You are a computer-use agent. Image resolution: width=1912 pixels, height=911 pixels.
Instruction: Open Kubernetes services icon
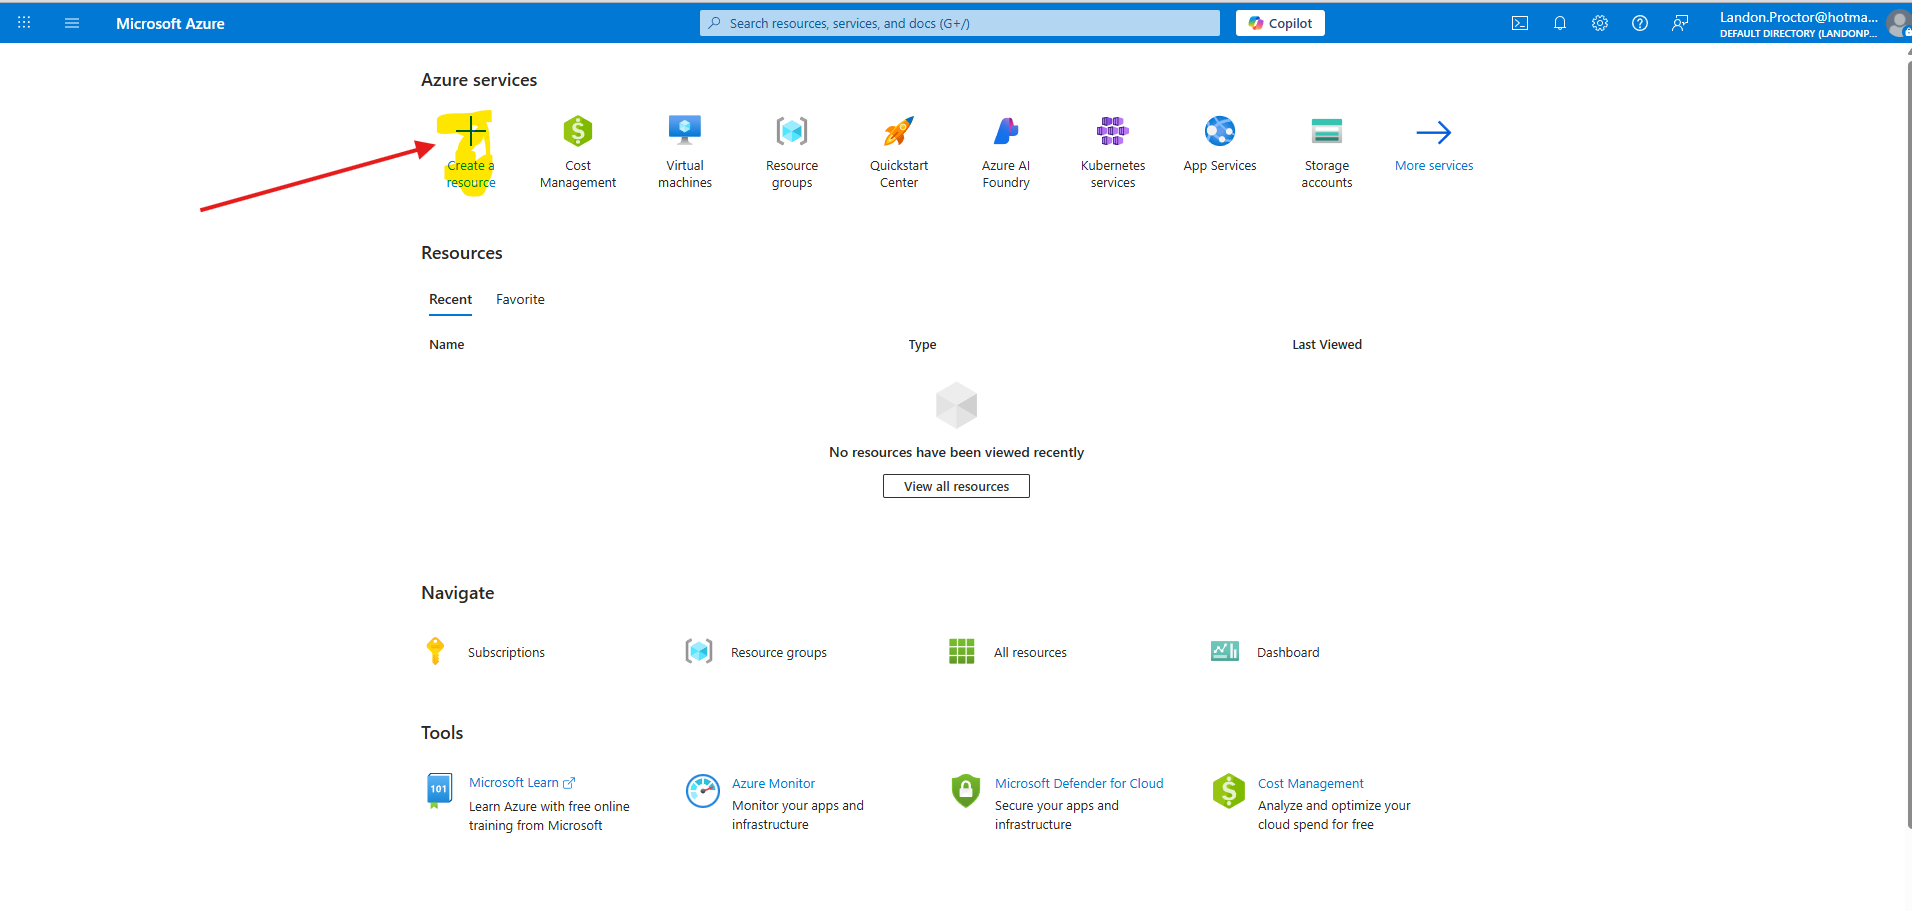[1113, 131]
